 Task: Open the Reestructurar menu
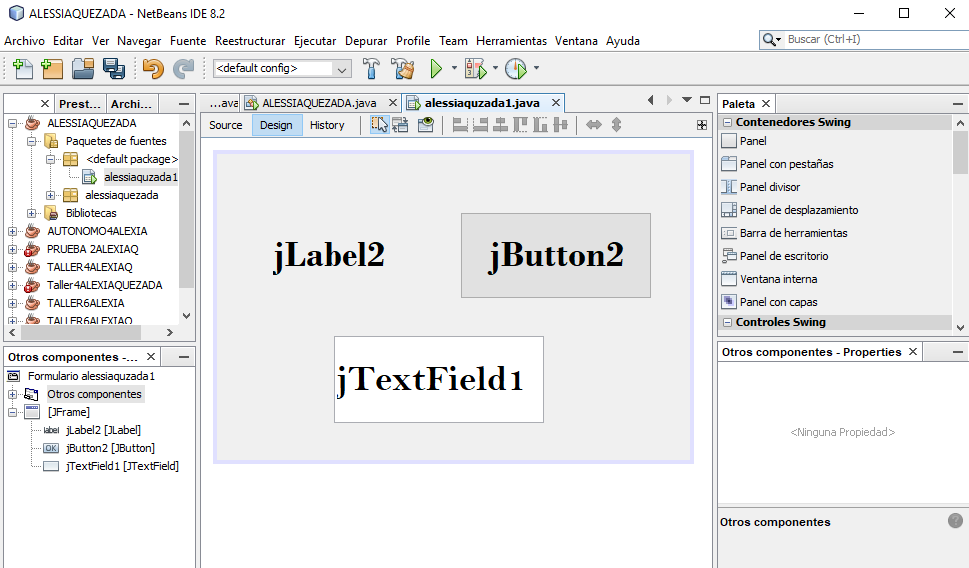click(x=250, y=41)
